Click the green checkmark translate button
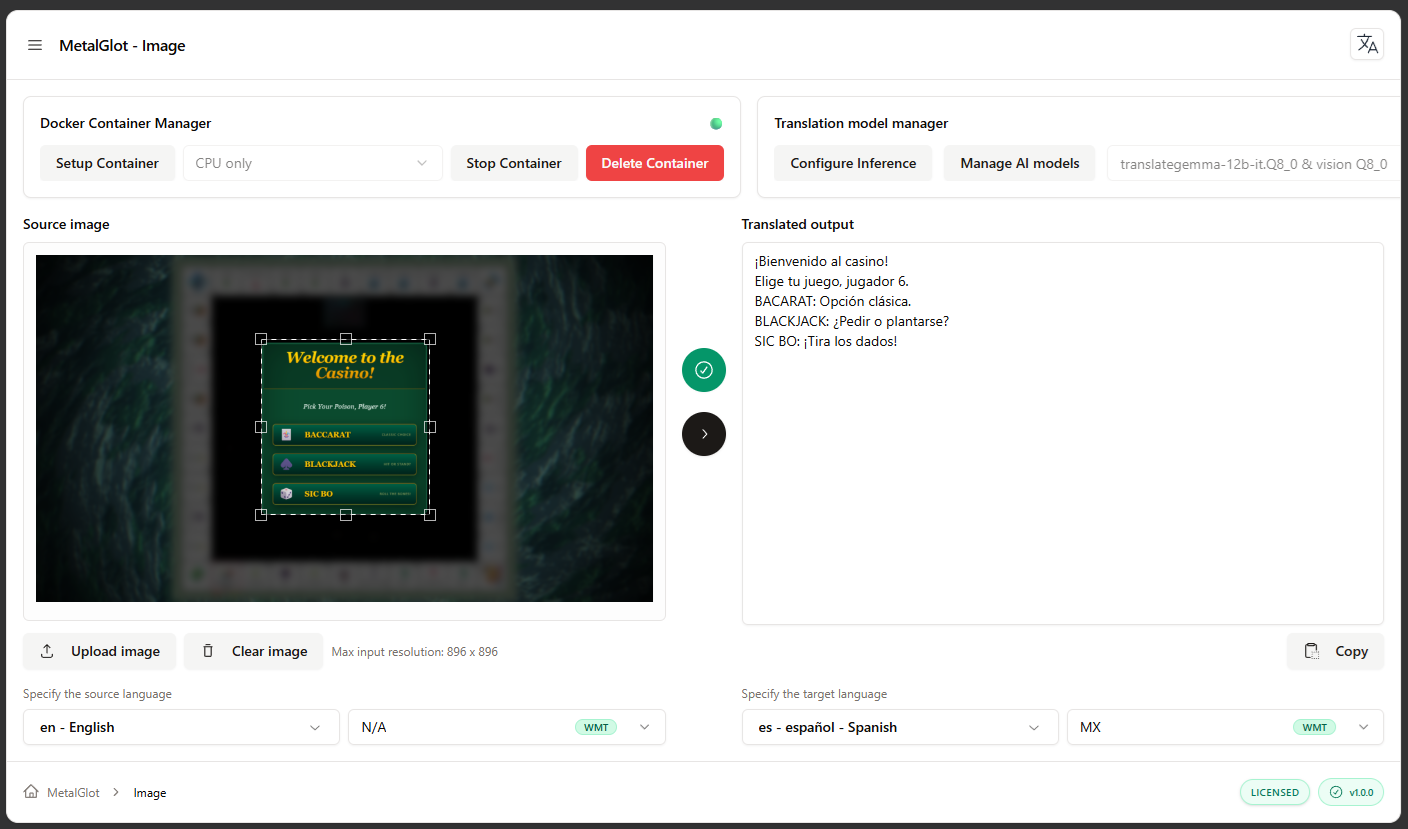The width and height of the screenshot is (1408, 829). coord(704,370)
